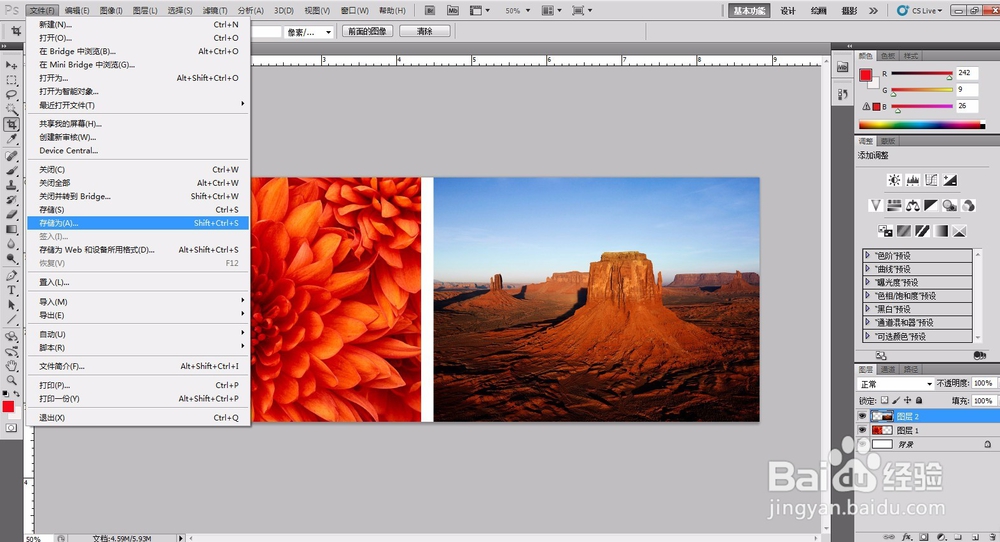The height and width of the screenshot is (542, 1000).
Task: Open the Mini Bridge panel icon
Action: (842, 67)
